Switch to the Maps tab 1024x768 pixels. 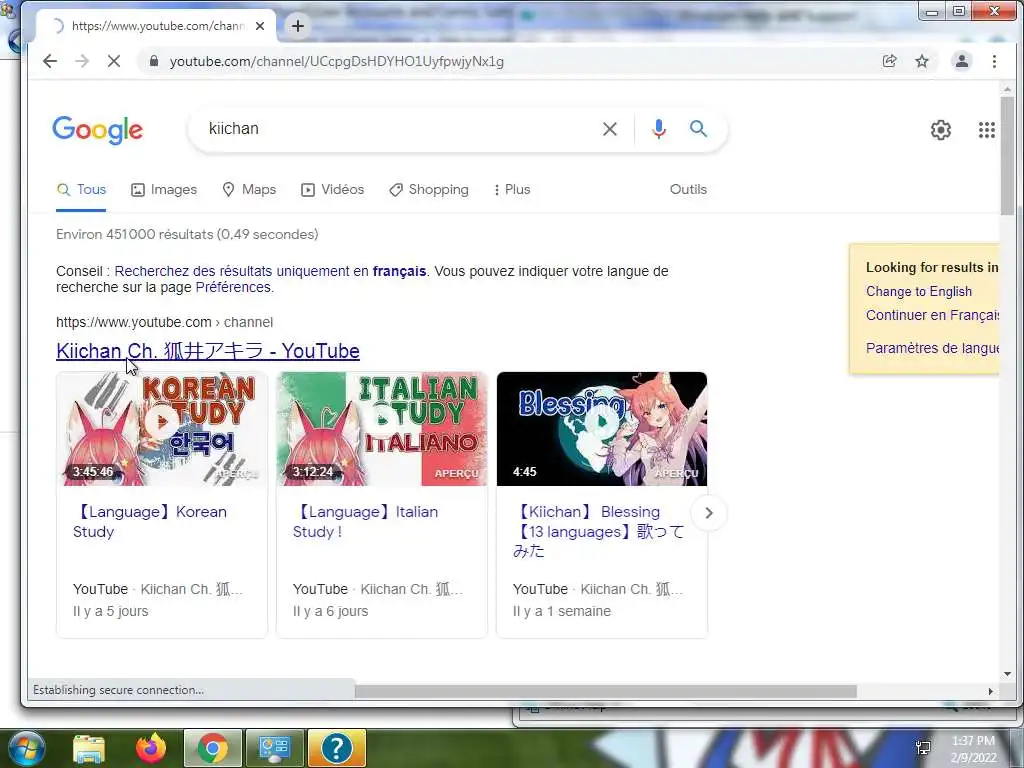click(x=249, y=190)
